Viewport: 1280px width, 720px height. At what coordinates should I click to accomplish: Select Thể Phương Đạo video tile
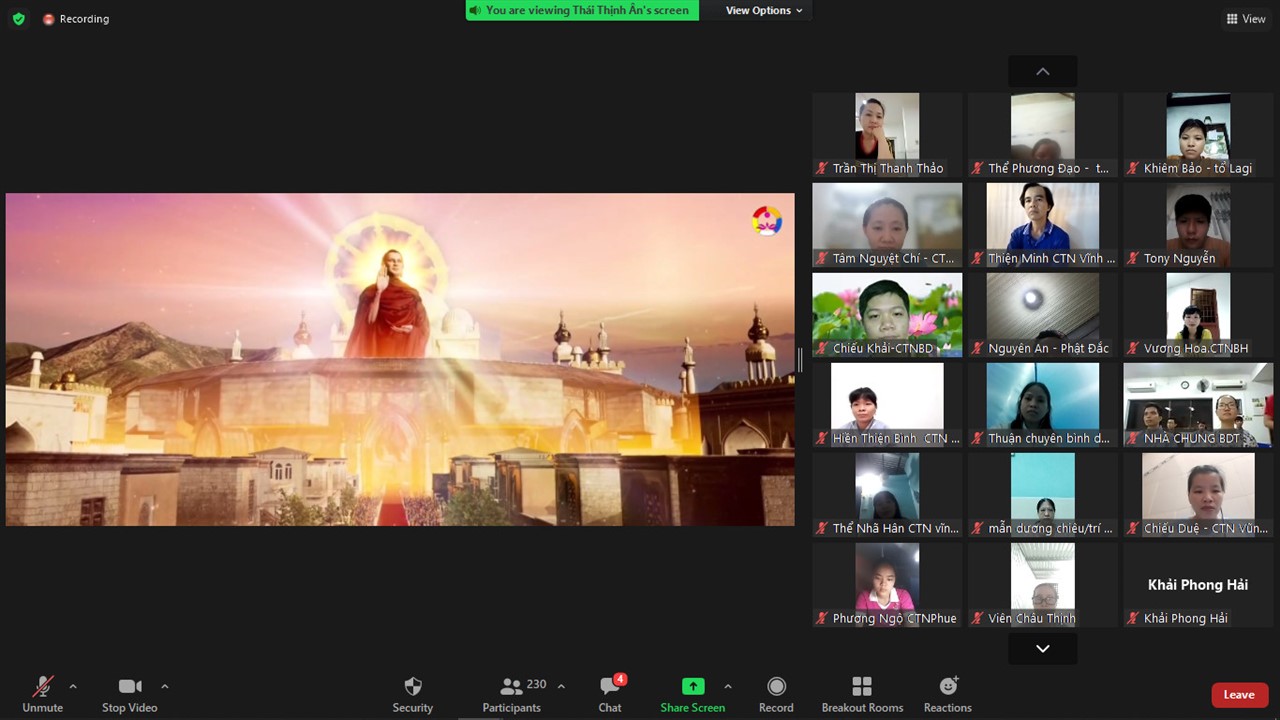coord(1043,135)
